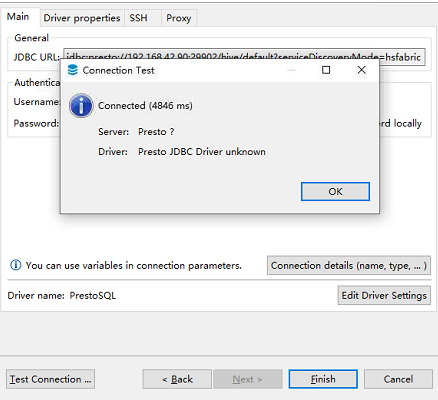Click the blue information icon beside Connected
438x400 pixels.
(x=81, y=106)
